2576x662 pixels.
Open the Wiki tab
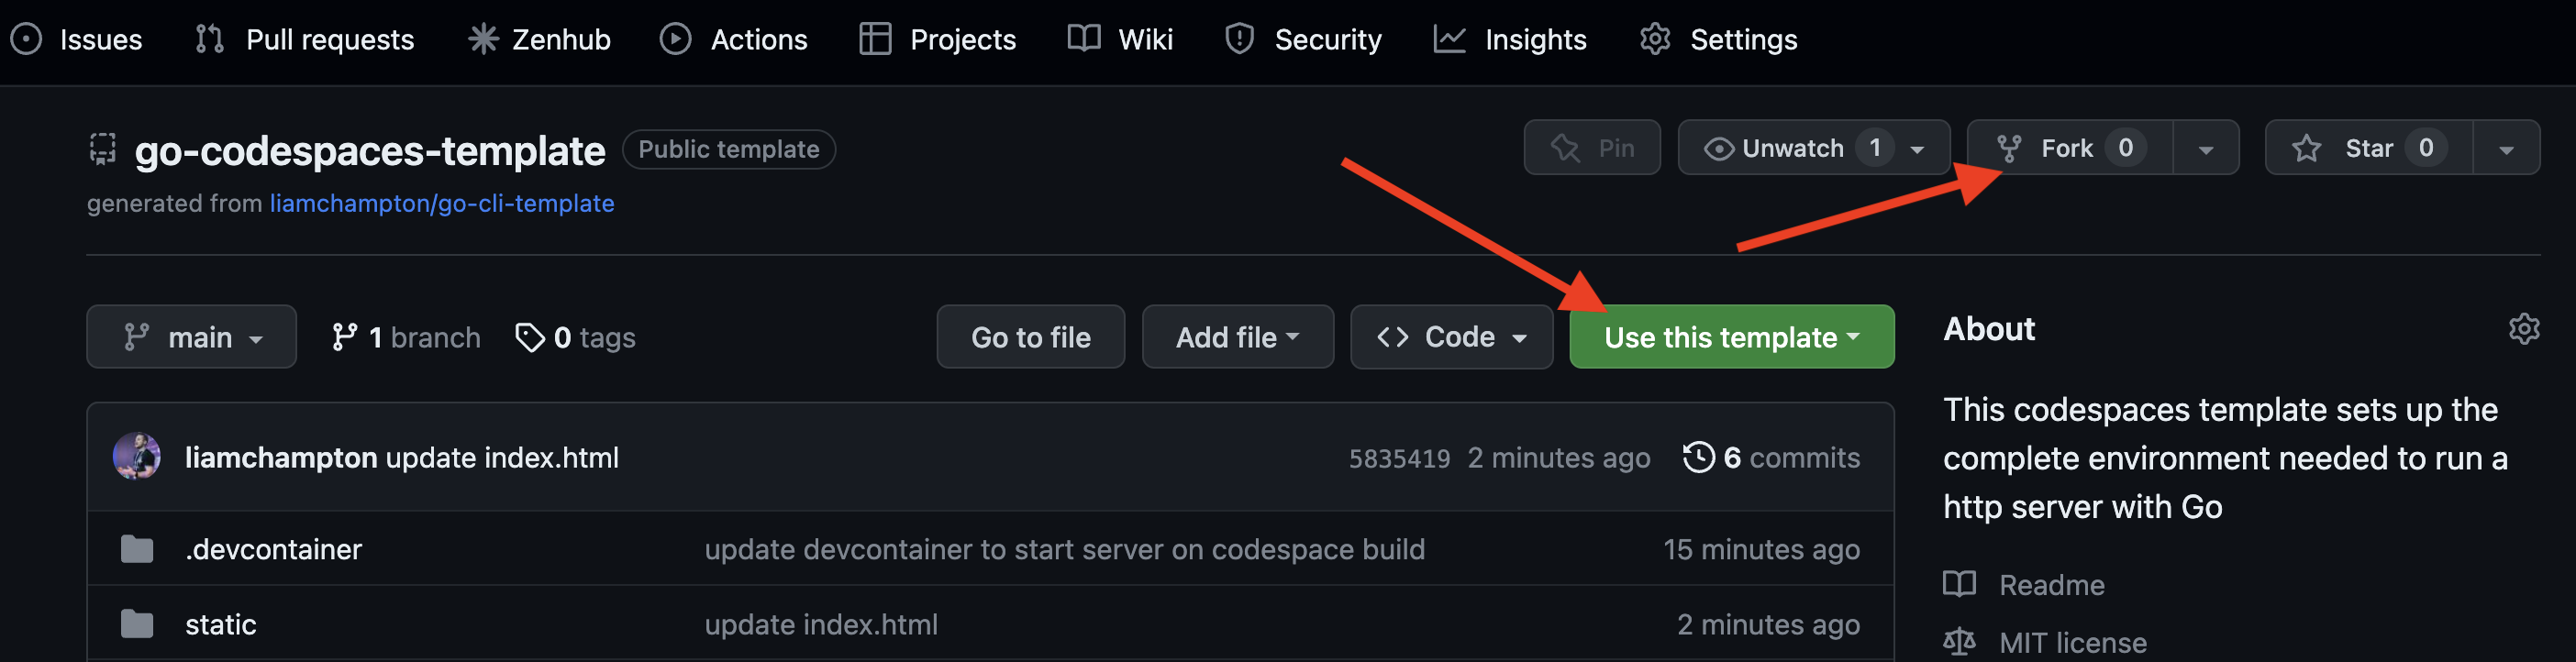point(1120,39)
